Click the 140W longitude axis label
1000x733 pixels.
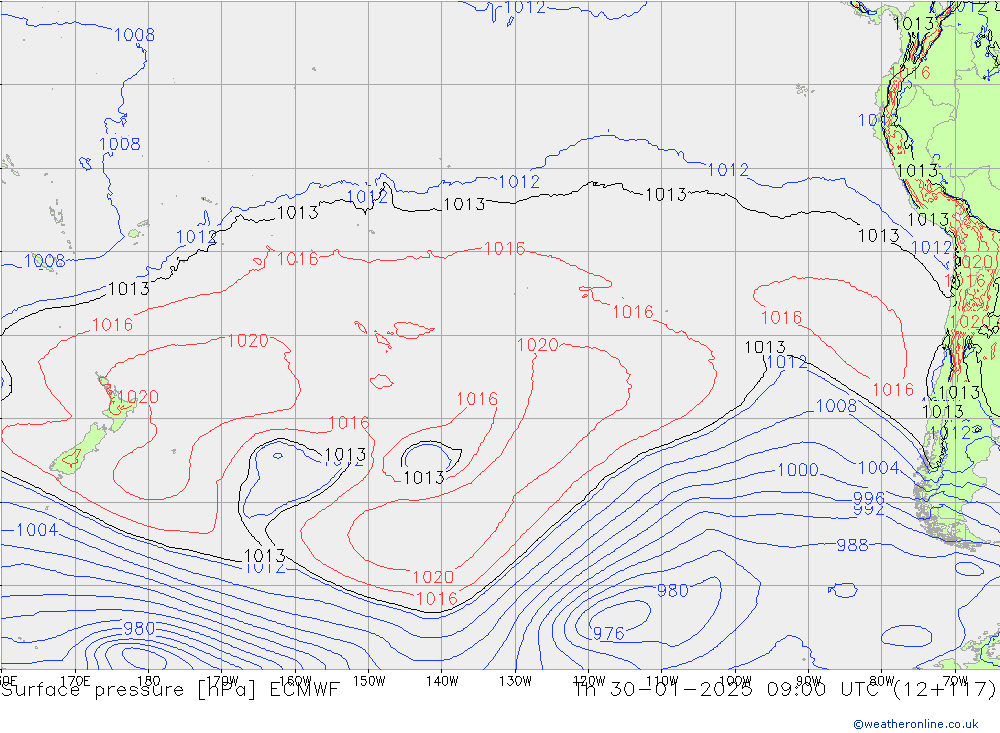pyautogui.click(x=442, y=680)
